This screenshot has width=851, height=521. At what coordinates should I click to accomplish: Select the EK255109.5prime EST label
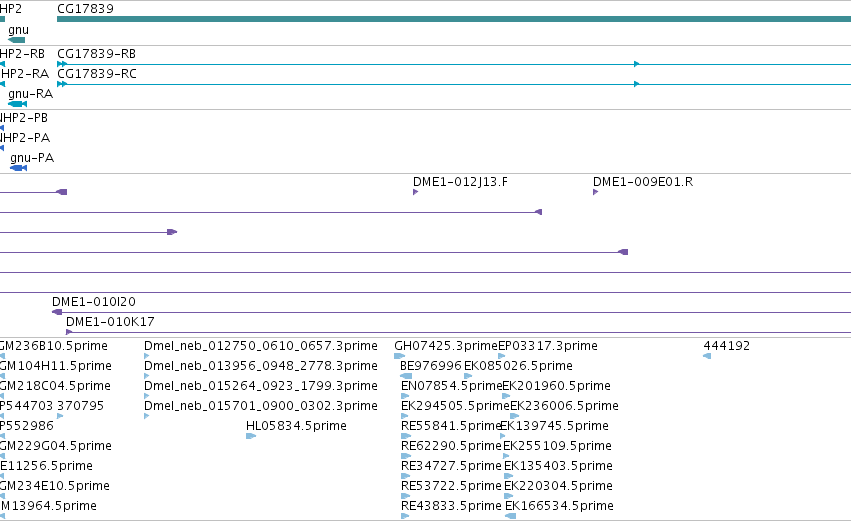point(557,446)
